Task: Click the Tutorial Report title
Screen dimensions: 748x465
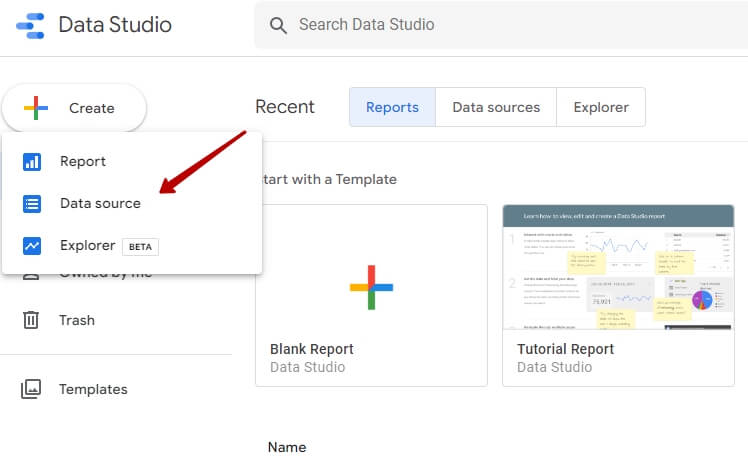Action: tap(565, 349)
